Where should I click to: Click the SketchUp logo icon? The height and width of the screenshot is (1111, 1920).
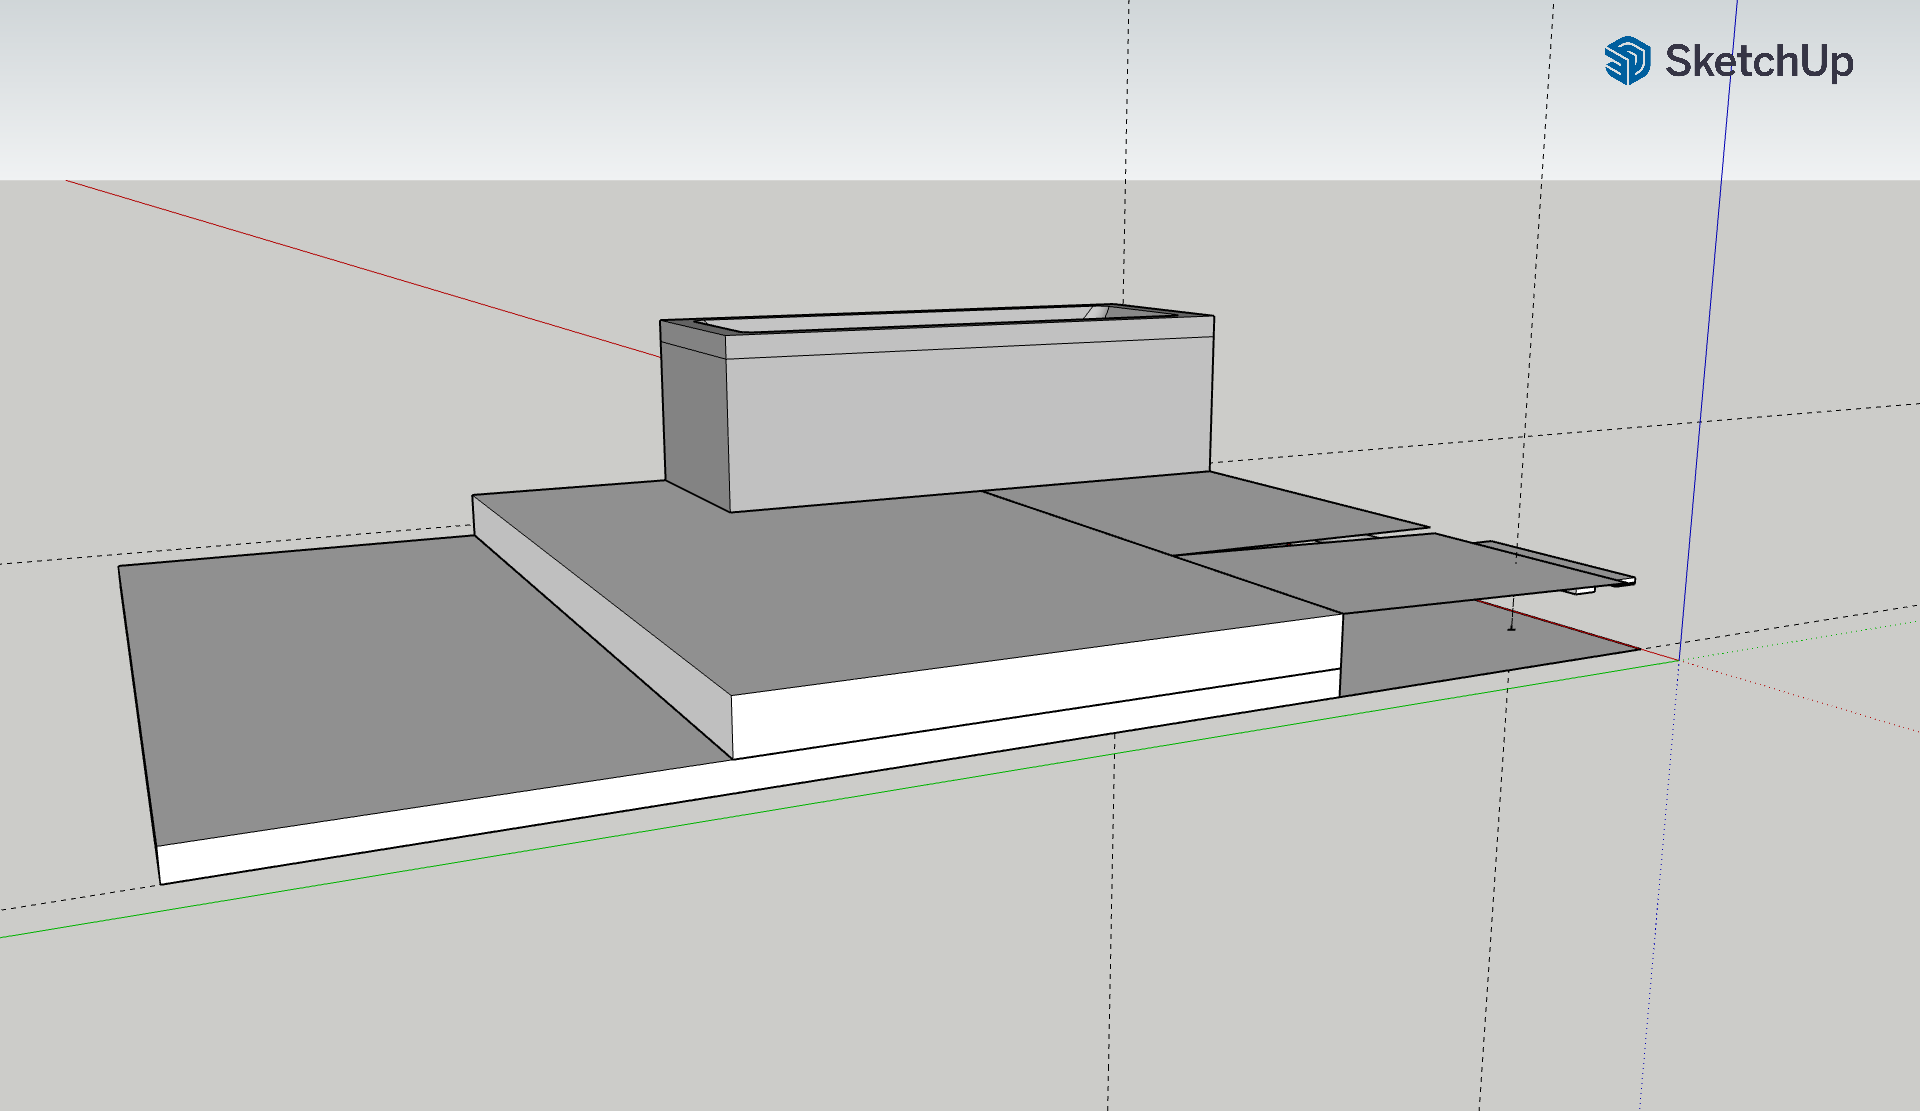coord(1627,60)
